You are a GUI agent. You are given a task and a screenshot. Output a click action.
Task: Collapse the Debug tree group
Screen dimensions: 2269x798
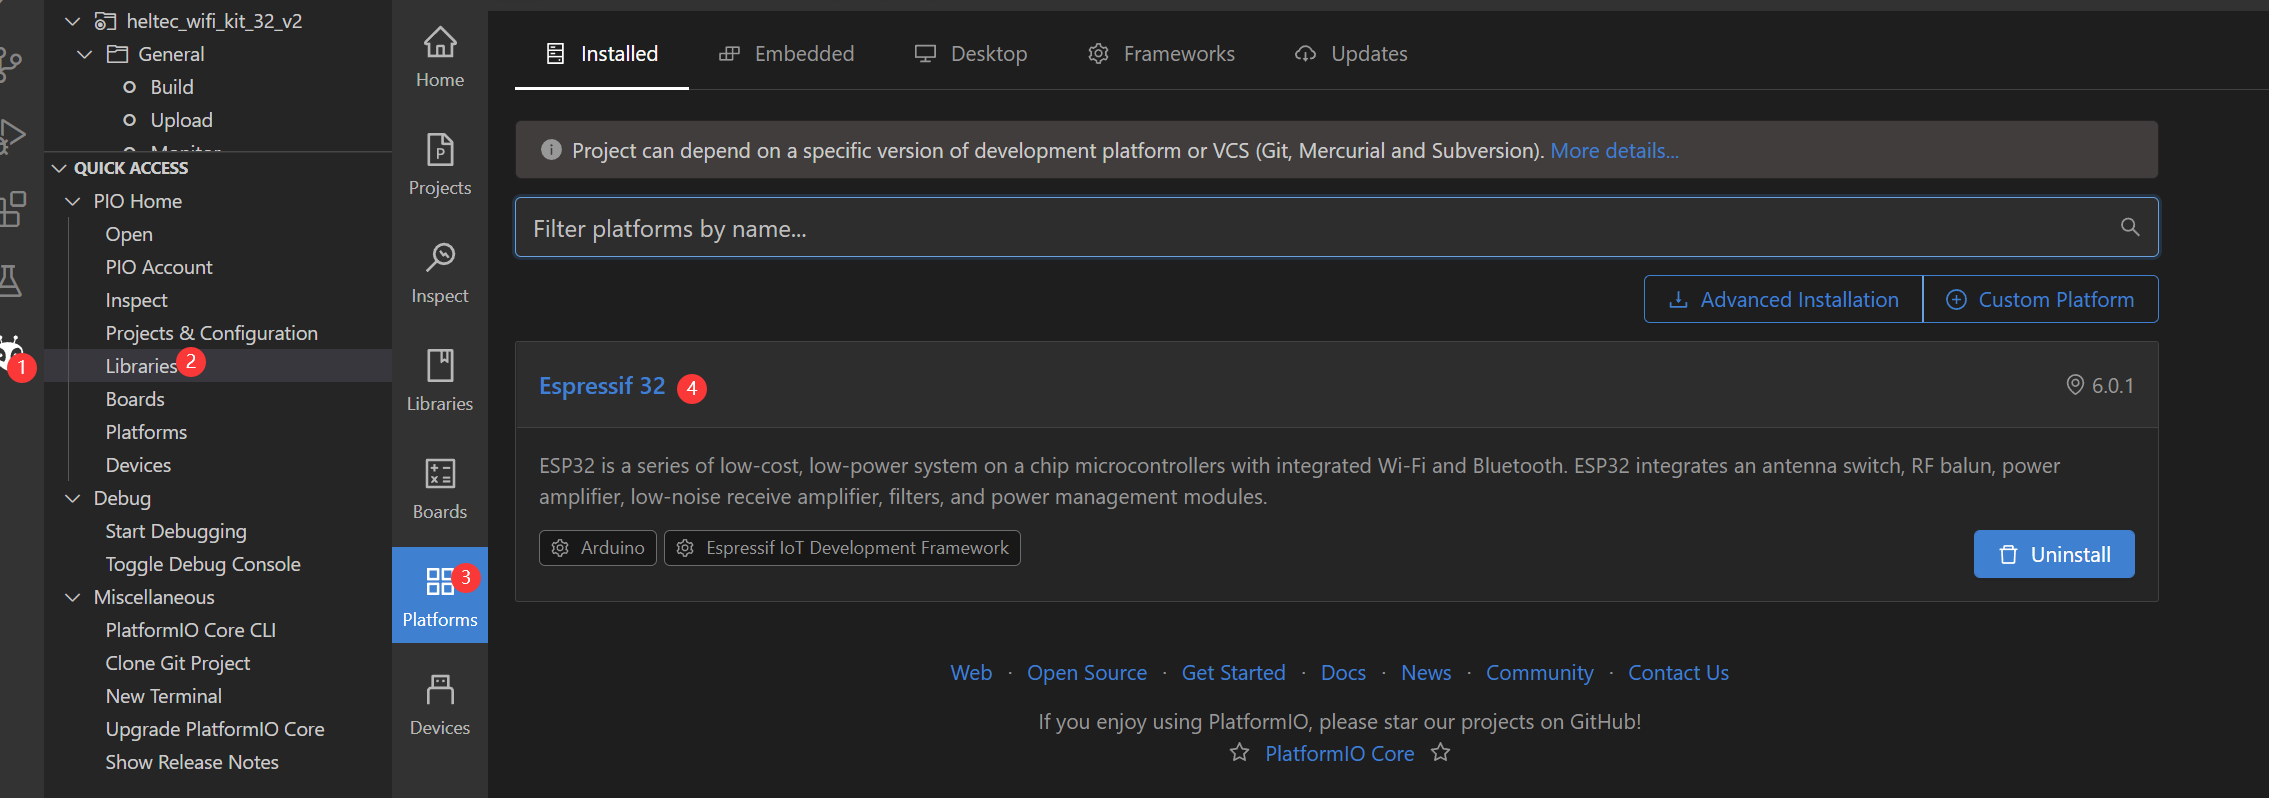[x=72, y=498]
